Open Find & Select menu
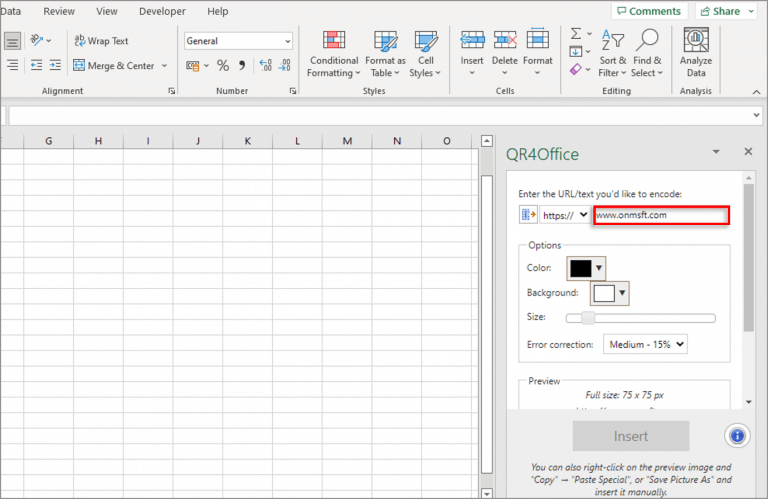The image size is (768, 499). point(647,53)
